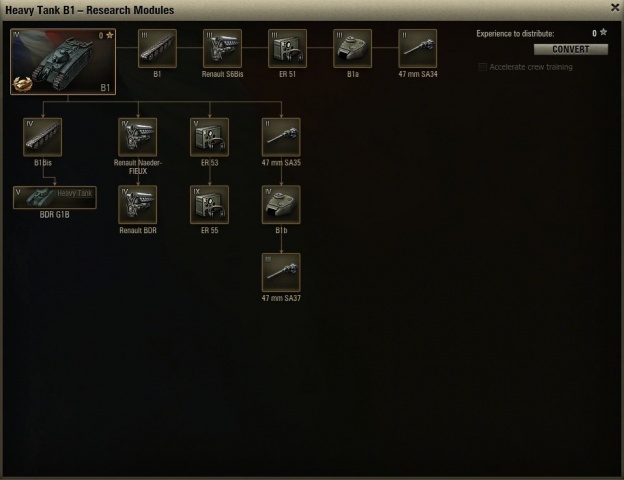Select the Renault BDR engine module
The height and width of the screenshot is (480, 624).
pos(138,205)
